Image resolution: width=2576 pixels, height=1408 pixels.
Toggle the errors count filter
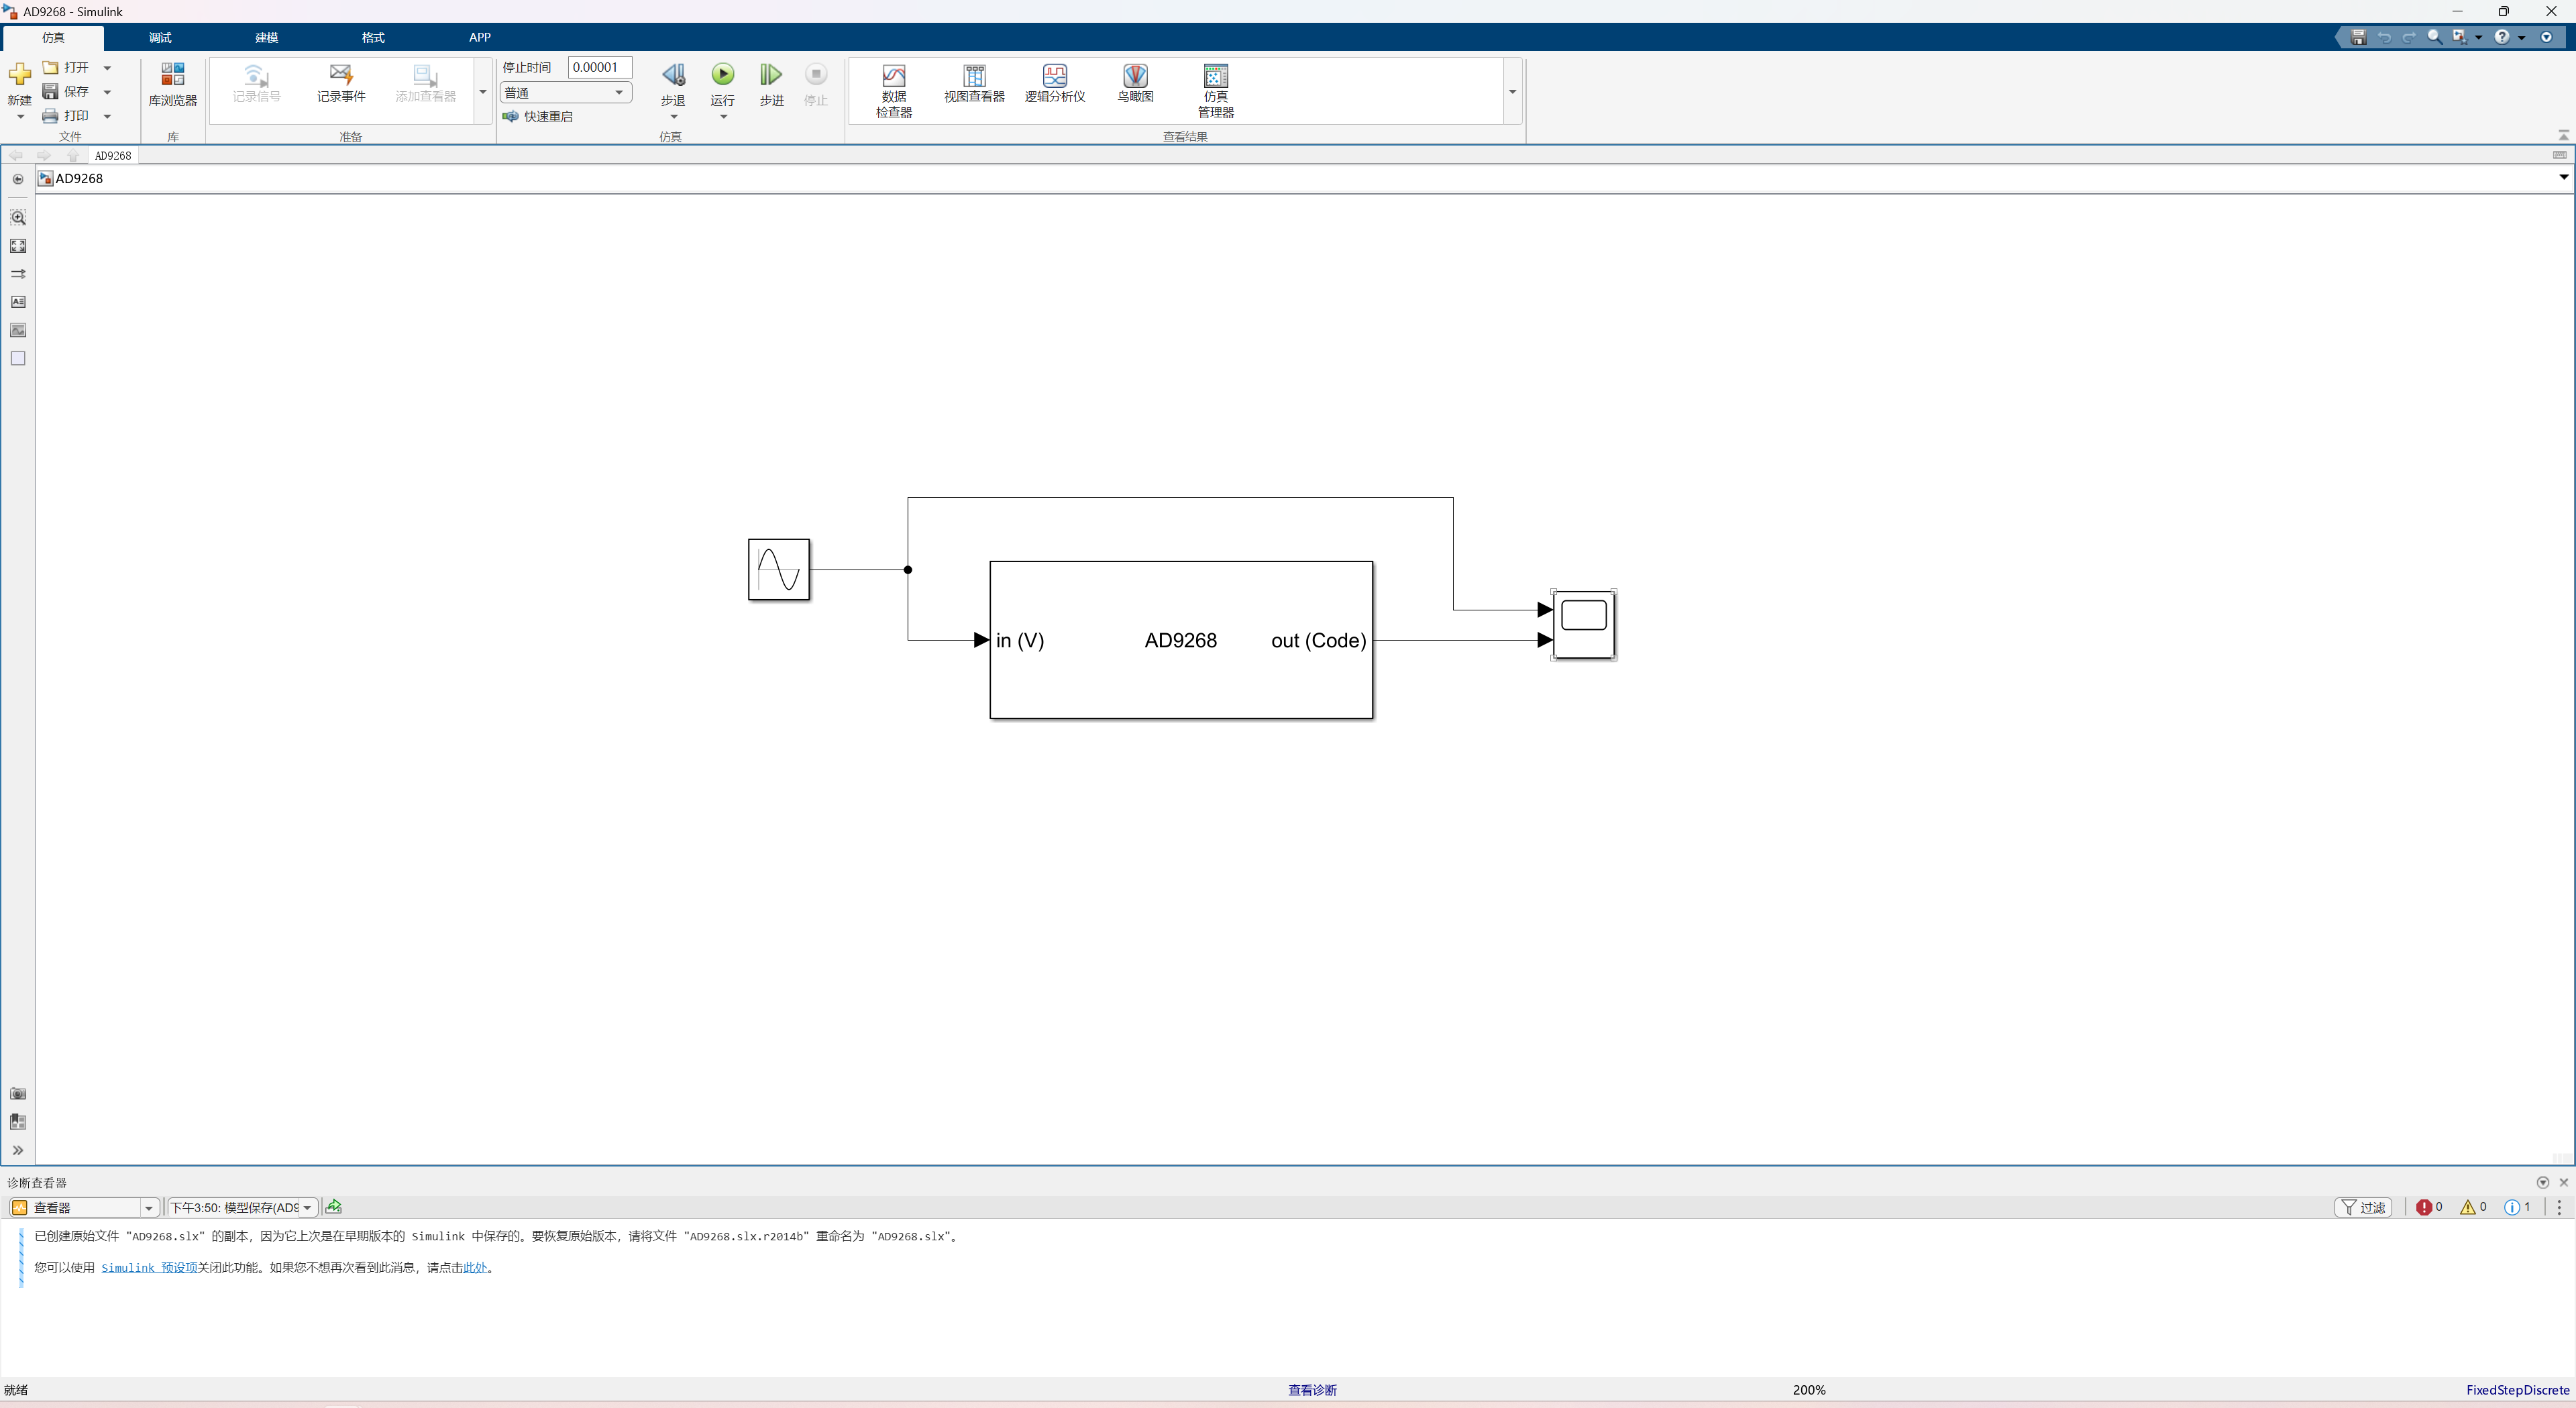tap(2430, 1207)
